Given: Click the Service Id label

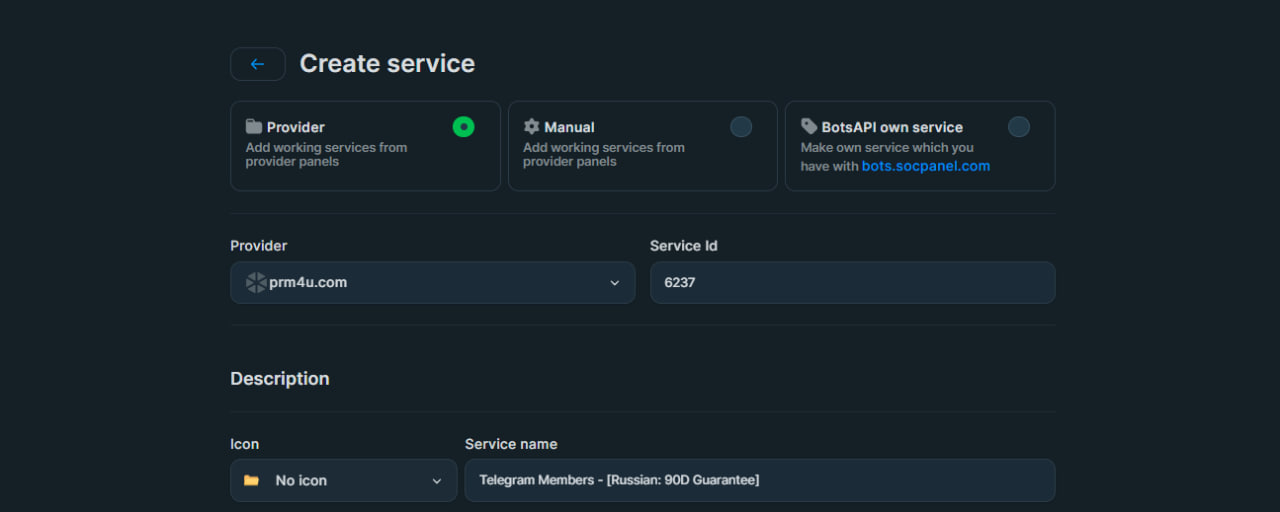Looking at the screenshot, I should click(684, 246).
